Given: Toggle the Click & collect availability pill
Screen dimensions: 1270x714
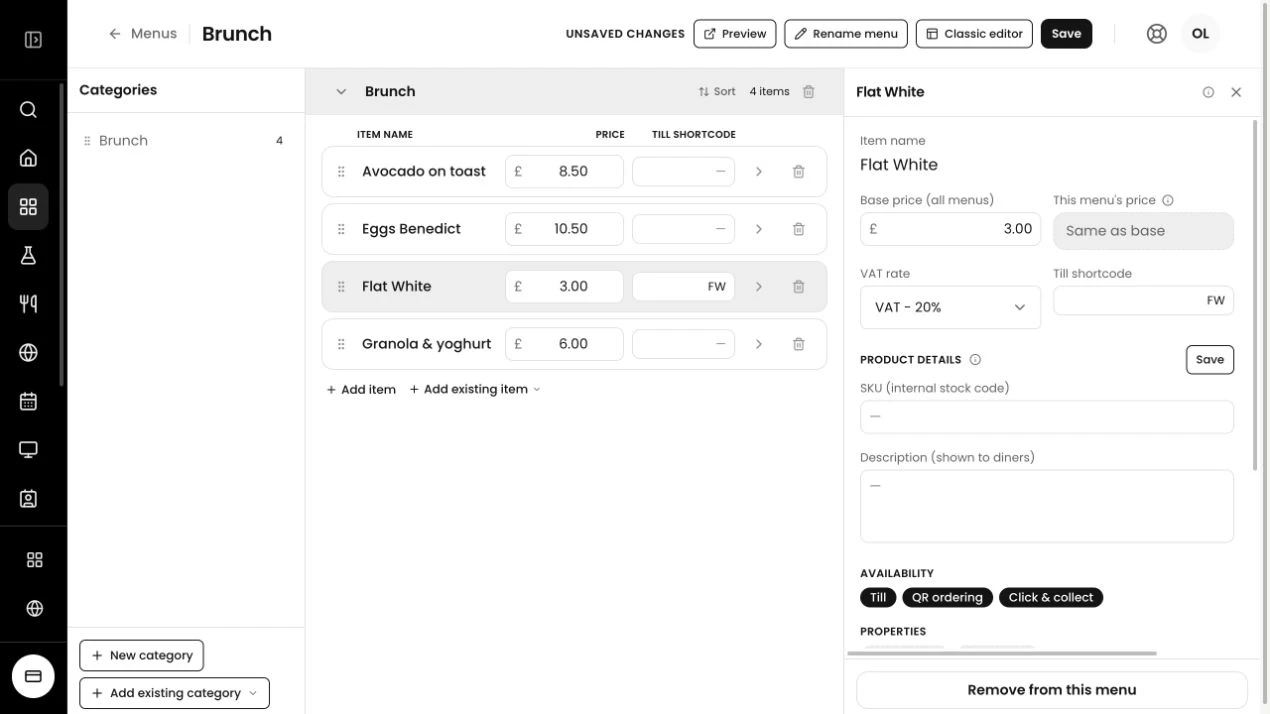Looking at the screenshot, I should (1050, 598).
